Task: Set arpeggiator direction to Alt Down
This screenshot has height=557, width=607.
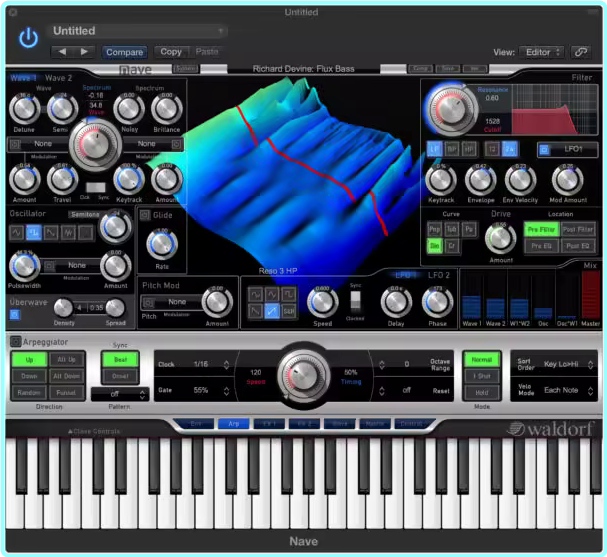Action: [x=66, y=376]
